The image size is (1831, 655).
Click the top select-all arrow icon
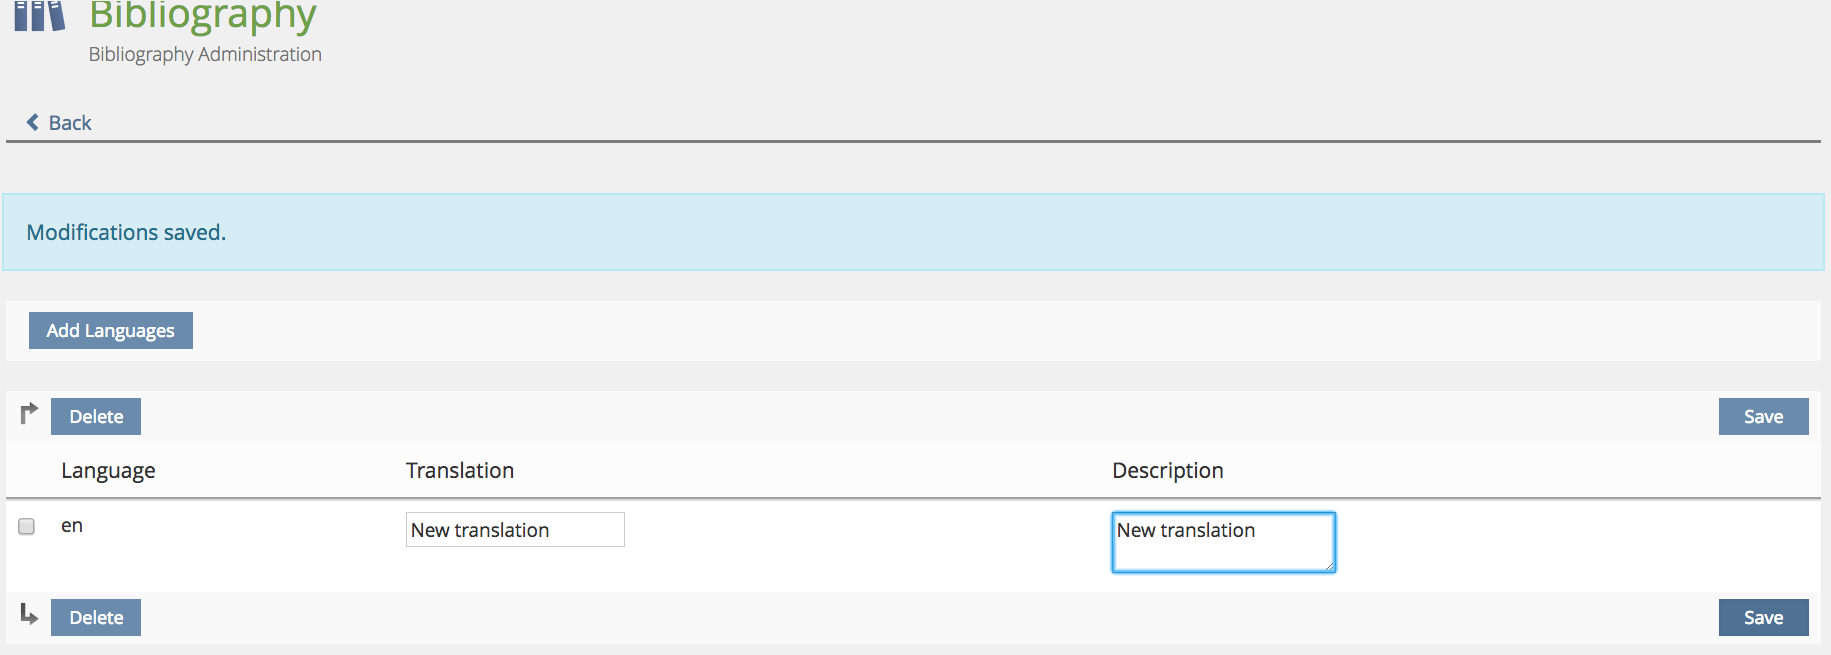coord(29,413)
